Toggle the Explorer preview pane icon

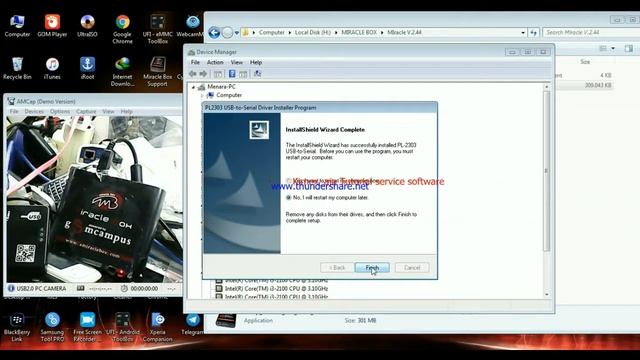pos(629,49)
